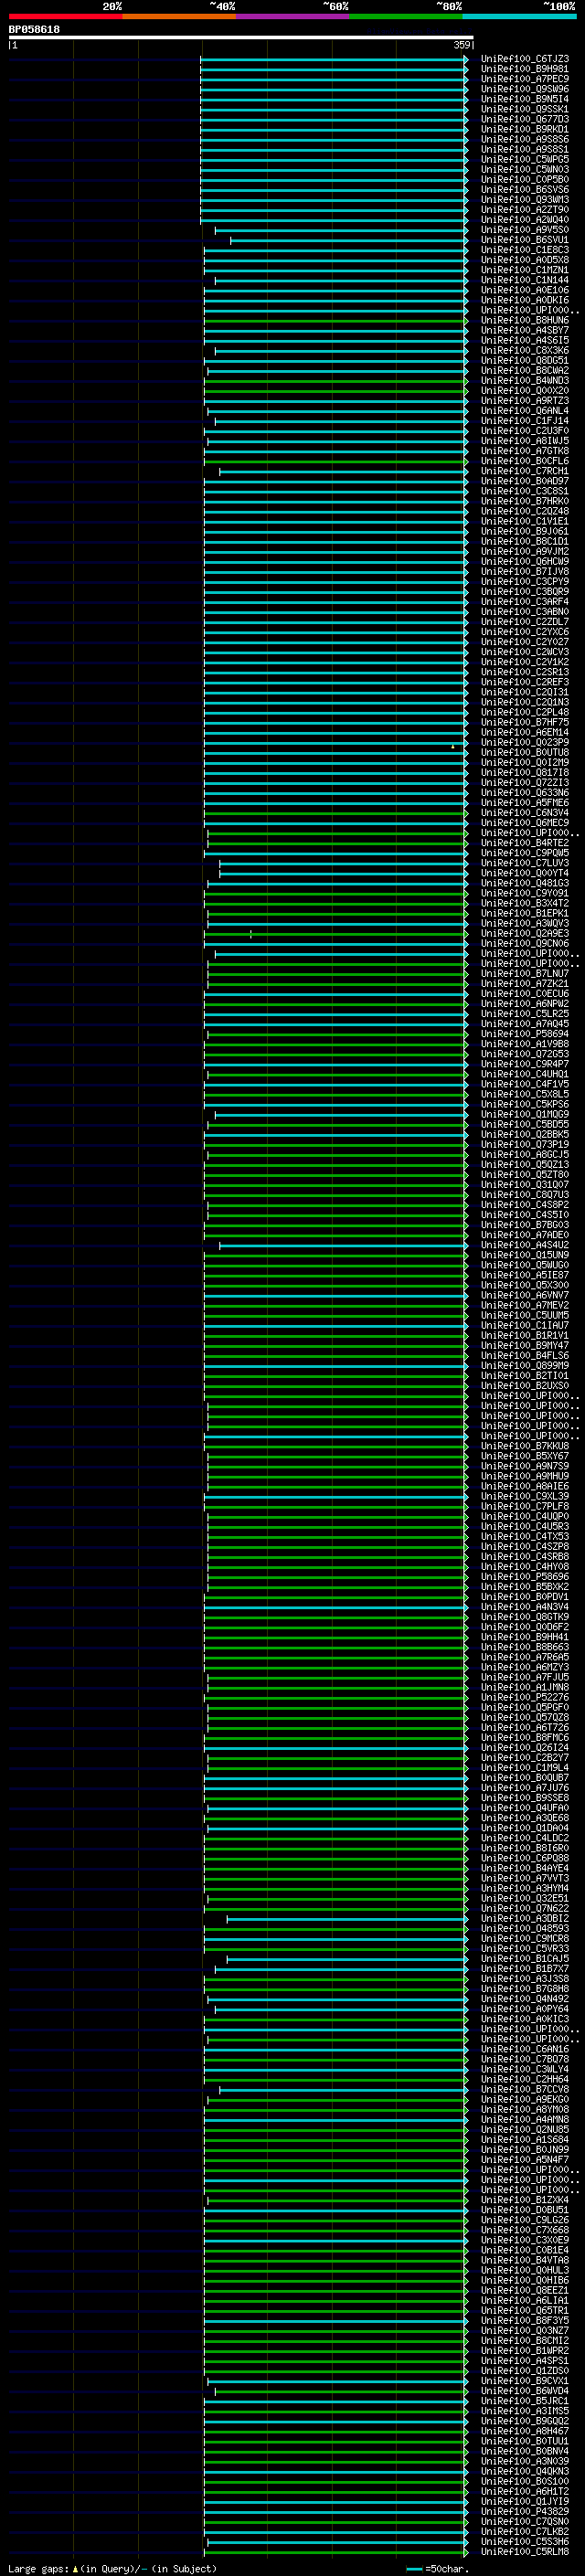Open hit UniRef100_Q4QKN3

(525, 2471)
